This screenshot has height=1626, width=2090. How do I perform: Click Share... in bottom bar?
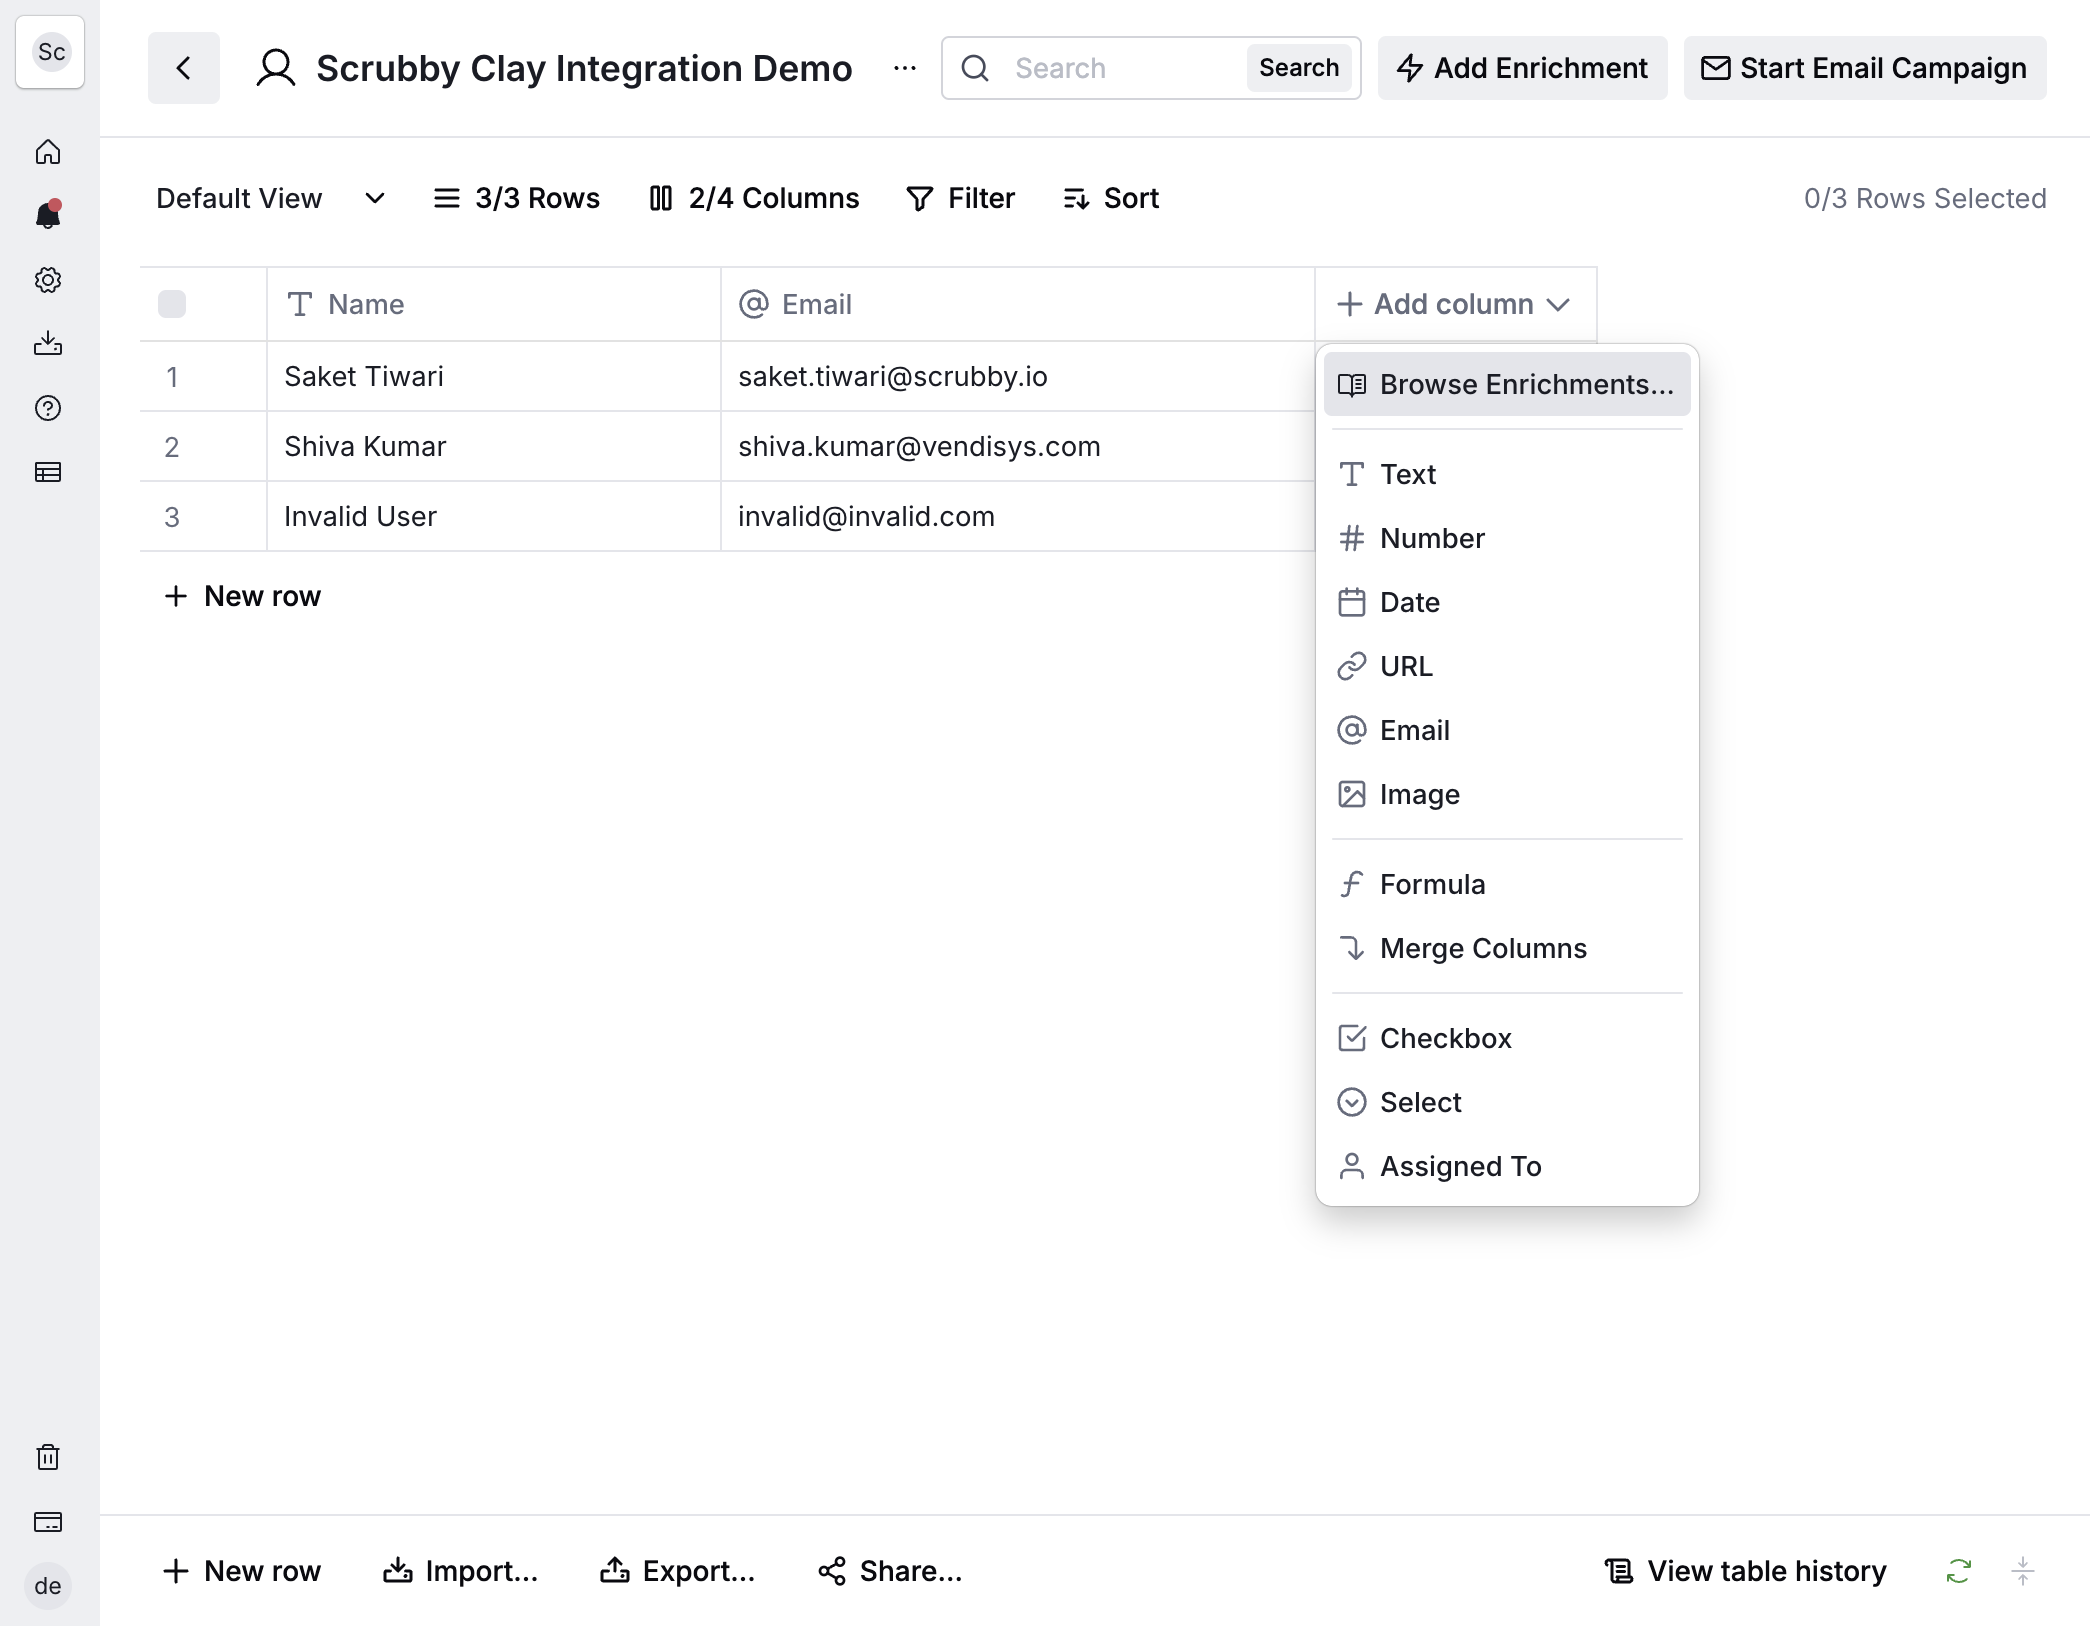point(889,1571)
